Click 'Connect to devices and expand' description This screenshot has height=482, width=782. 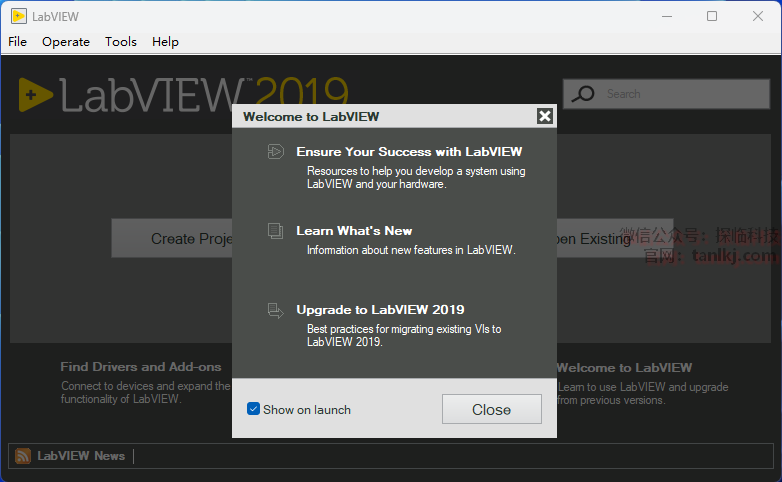[x=146, y=392]
